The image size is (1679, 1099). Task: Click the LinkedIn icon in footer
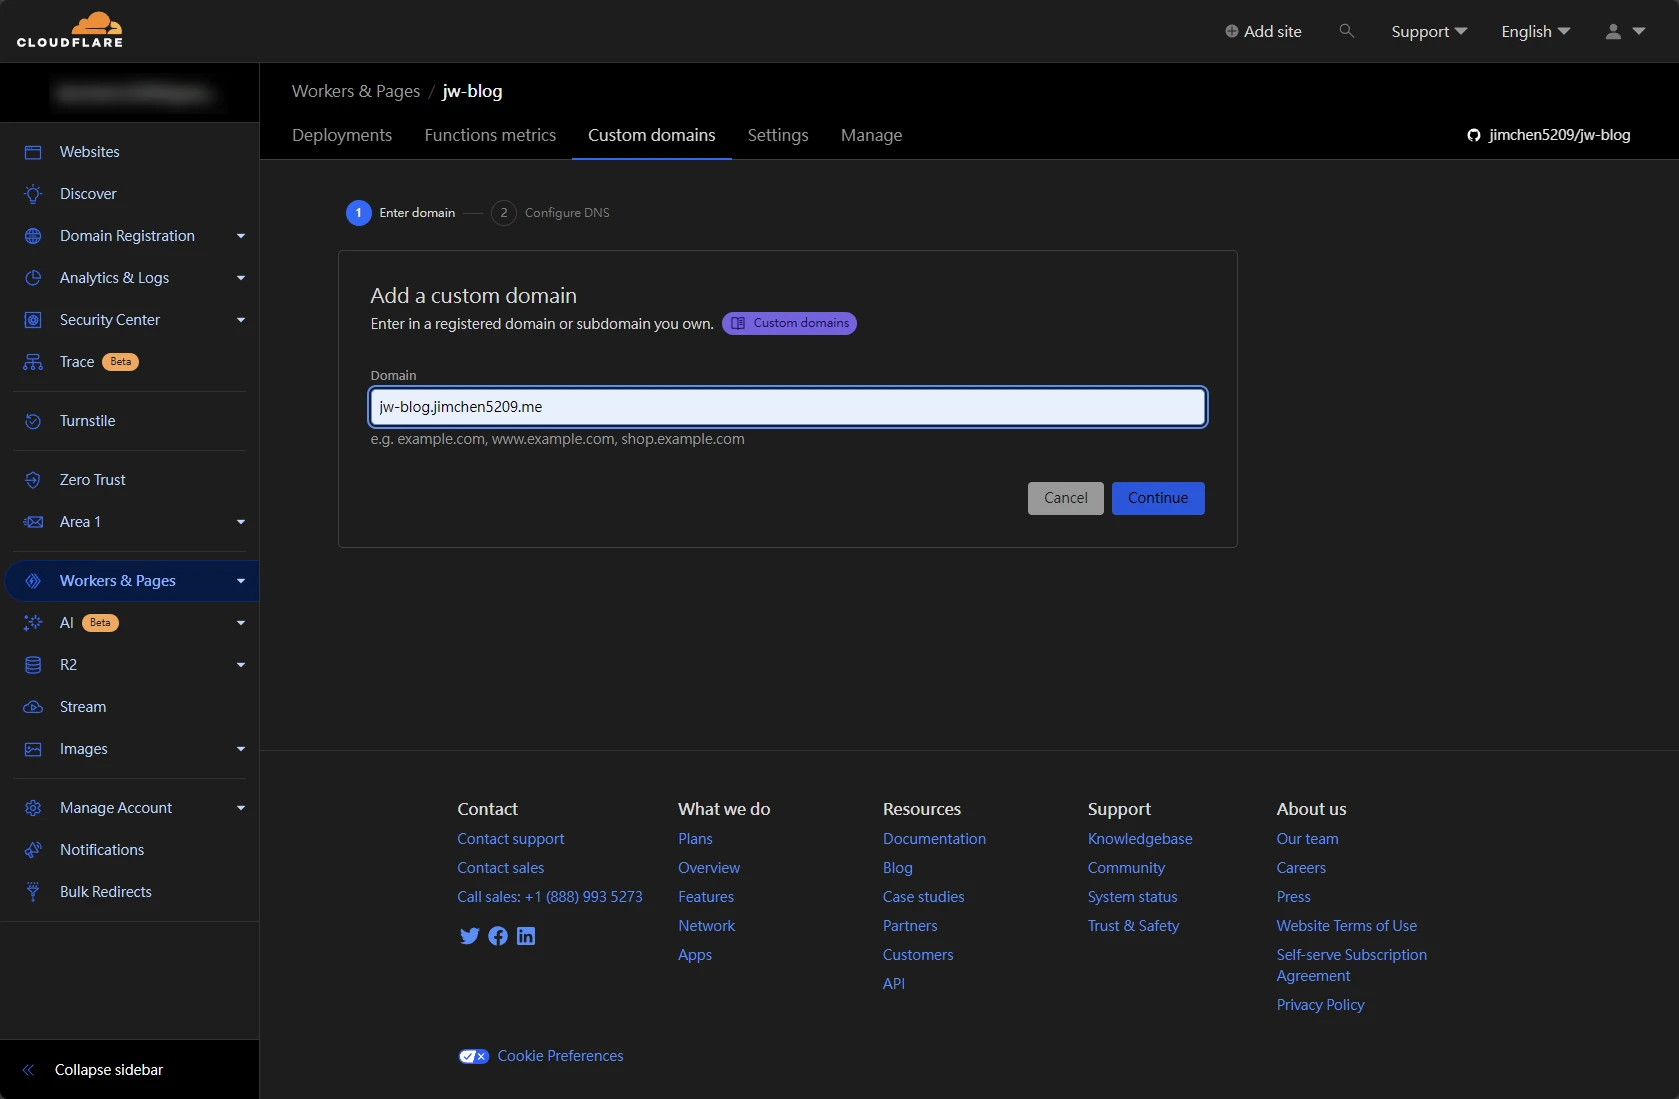[526, 936]
